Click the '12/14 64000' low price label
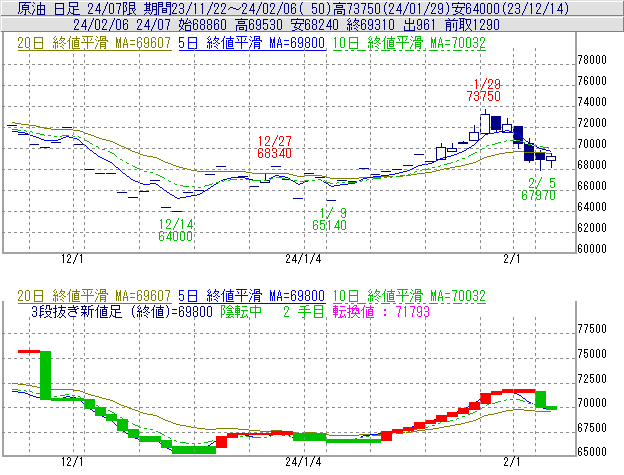 point(176,230)
